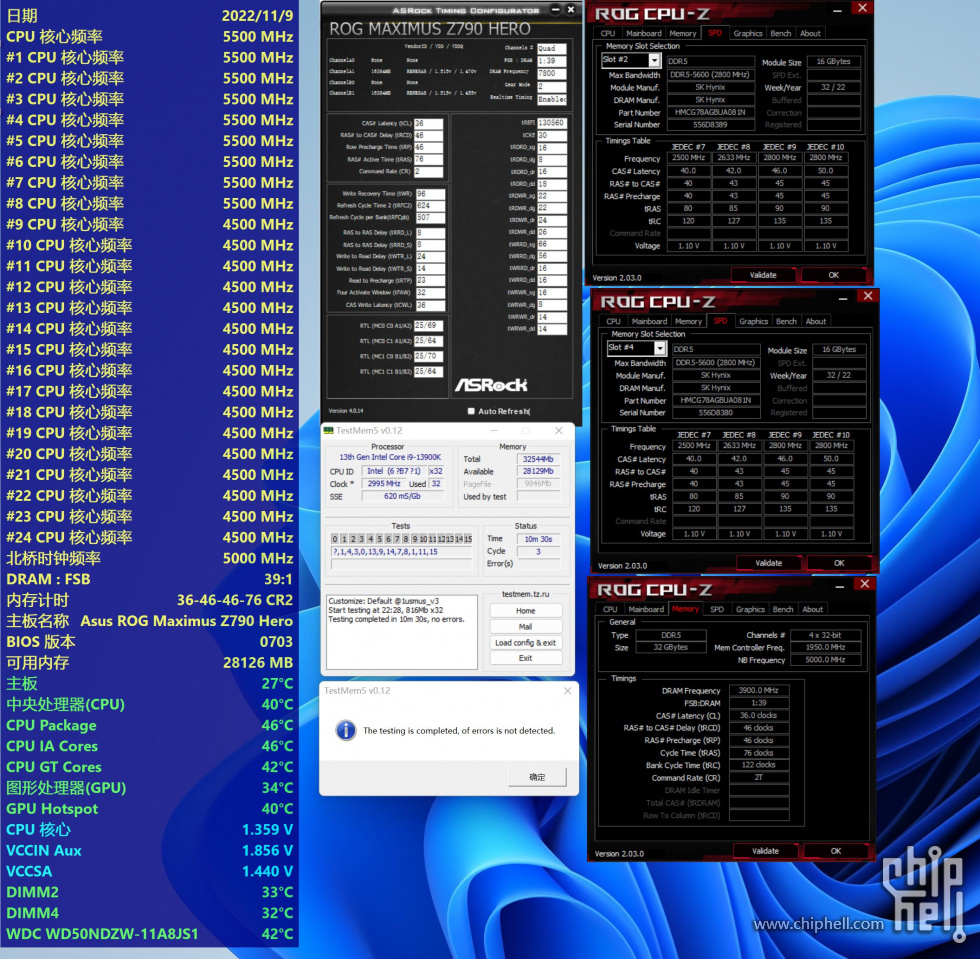Click the DRAM Frequency field showing 7800

(552, 73)
